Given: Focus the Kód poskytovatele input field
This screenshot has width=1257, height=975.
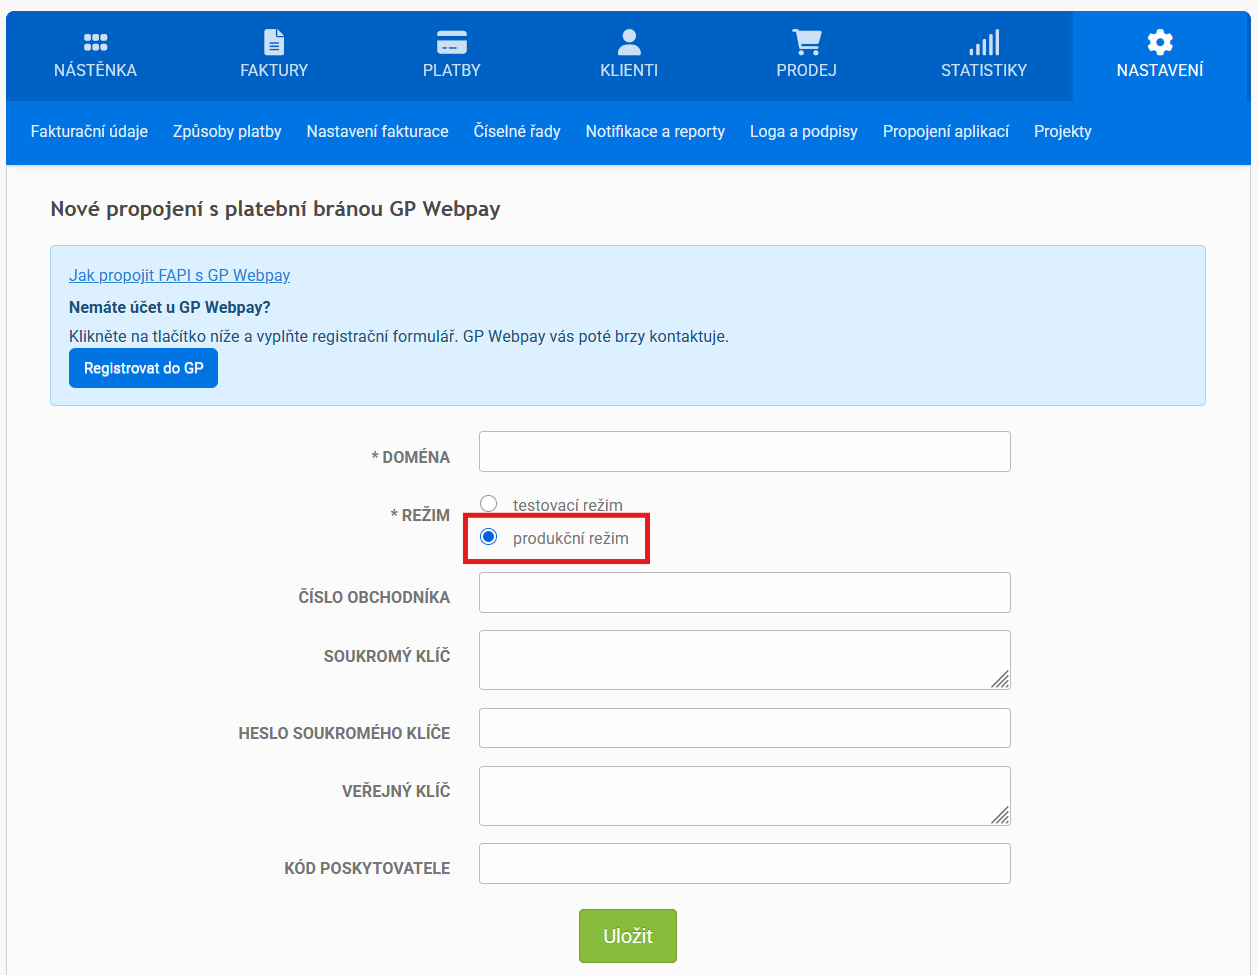Looking at the screenshot, I should click(745, 864).
